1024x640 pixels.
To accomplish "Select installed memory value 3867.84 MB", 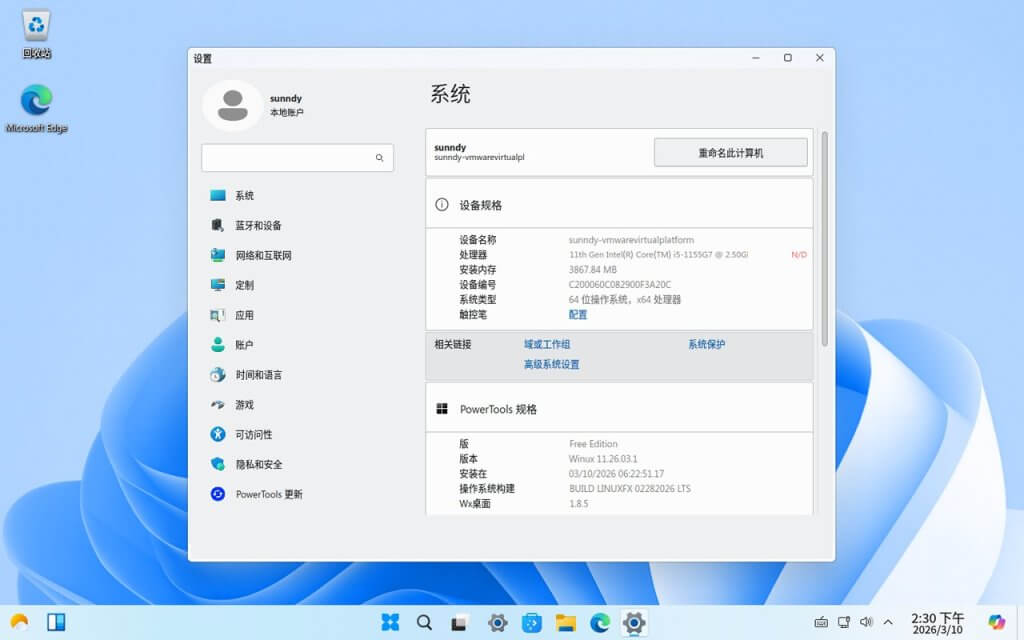I will pyautogui.click(x=592, y=270).
